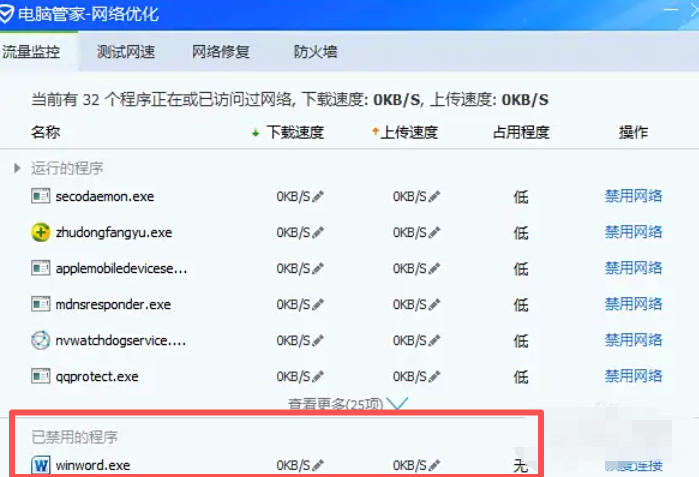
Task: Edit upload limit pencil for winword.exe
Action: point(434,465)
